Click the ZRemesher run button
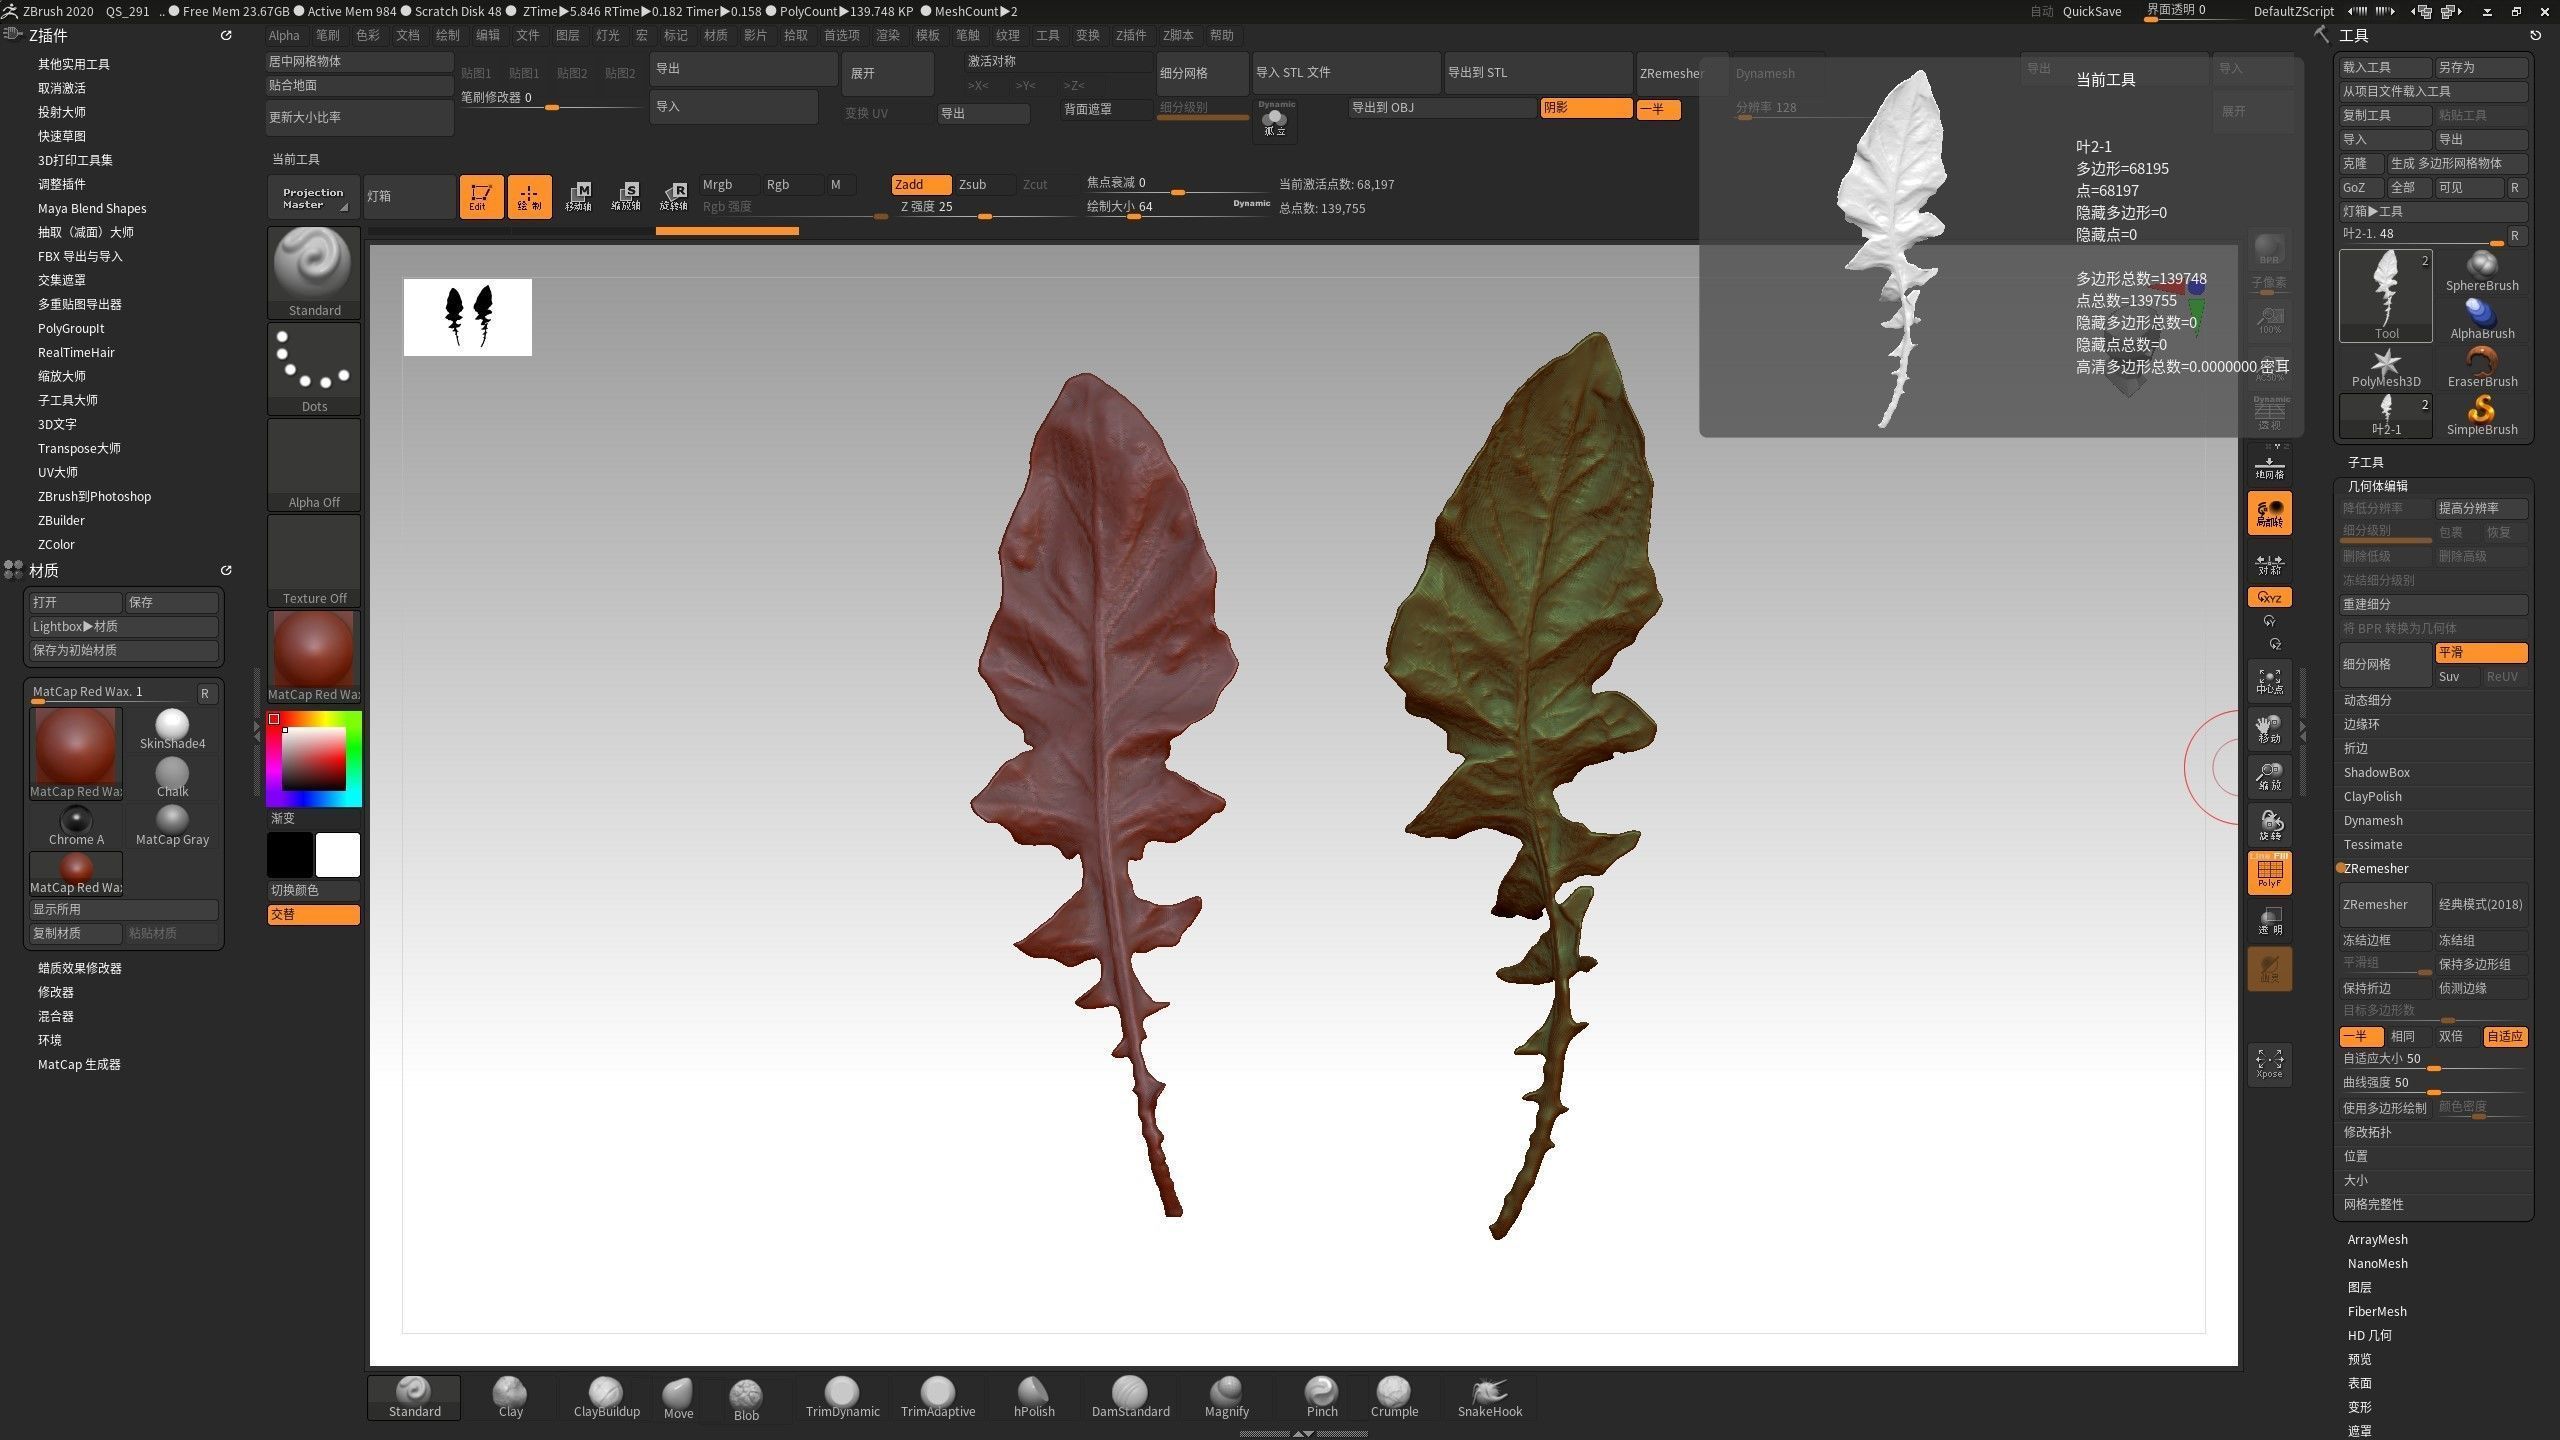This screenshot has height=1440, width=2560. pyautogui.click(x=2385, y=904)
